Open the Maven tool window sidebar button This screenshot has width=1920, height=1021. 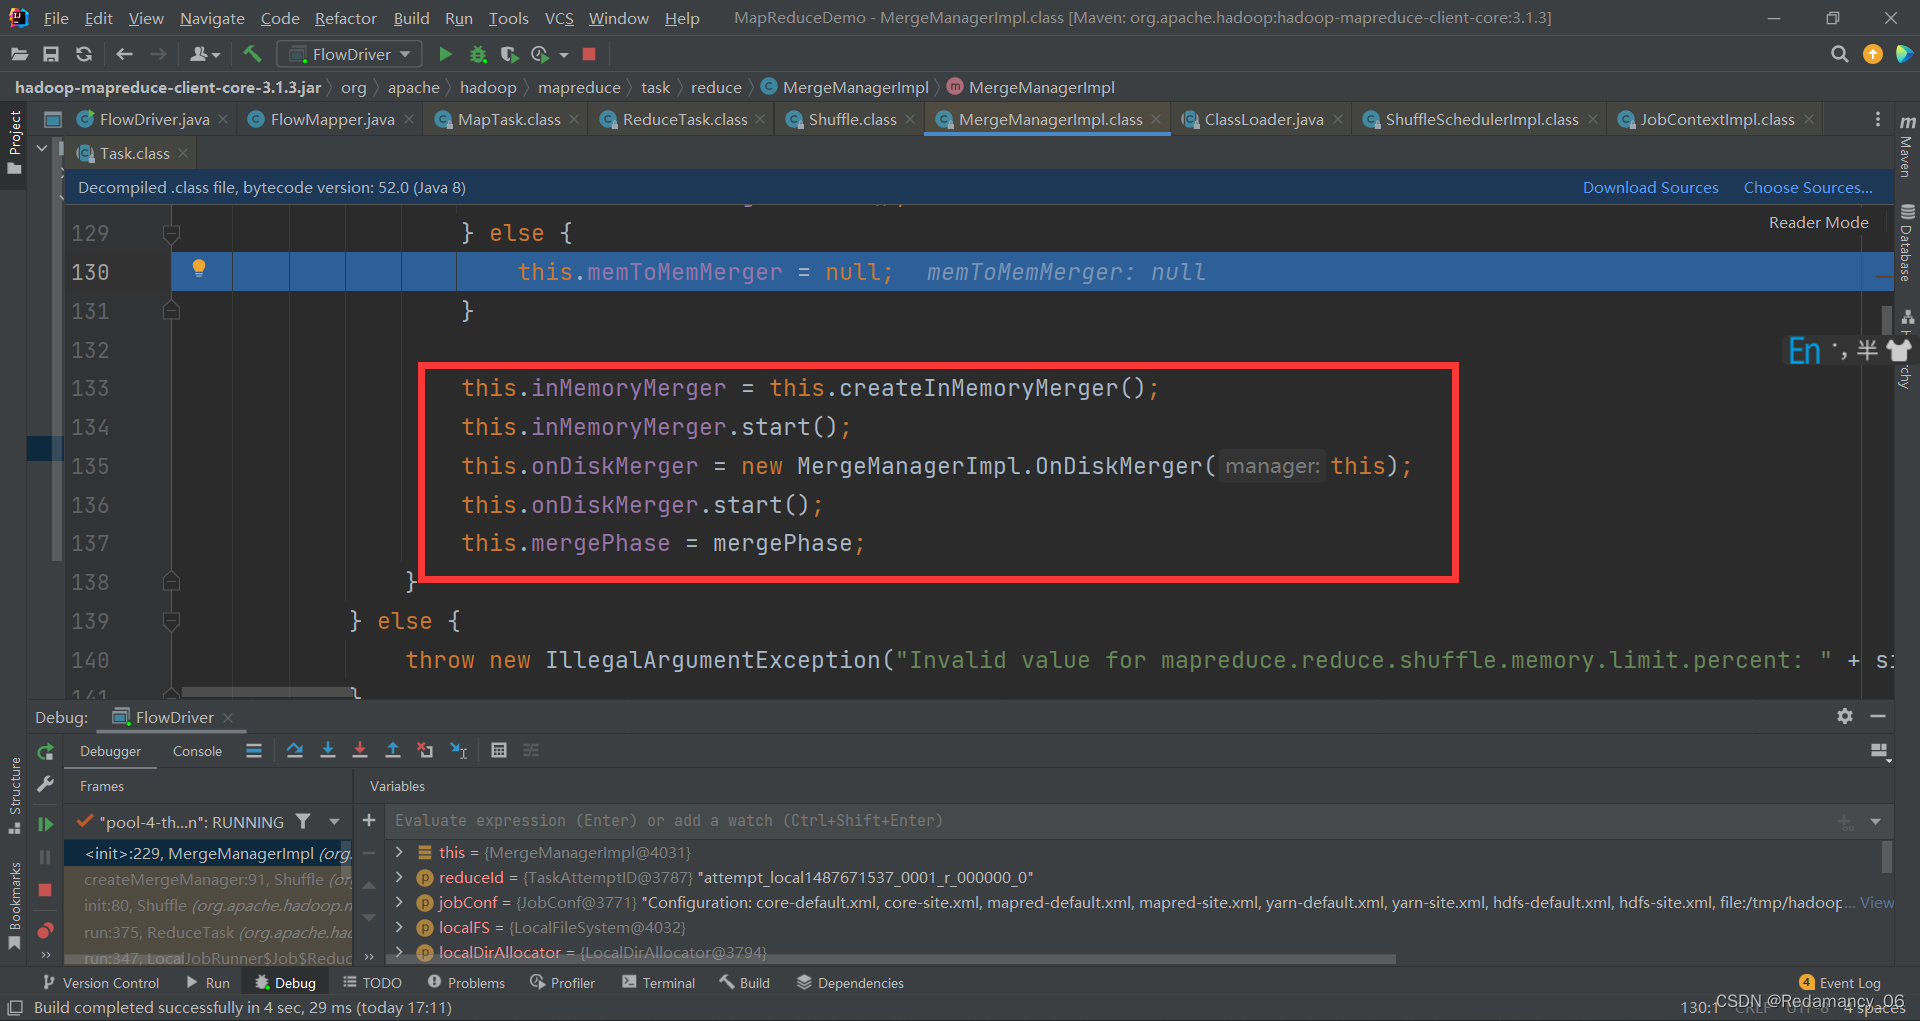1906,147
